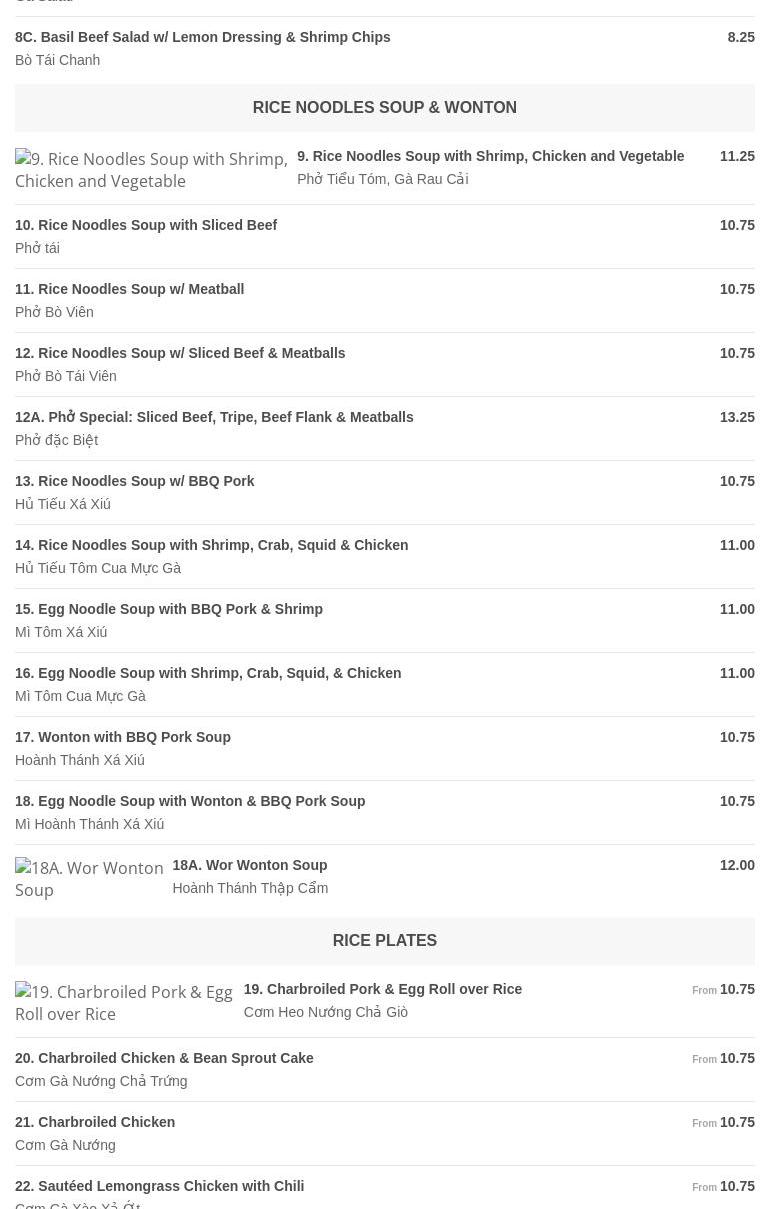
Task: Open the 9. Rice Noodles Soup thumbnail image
Action: (x=151, y=170)
